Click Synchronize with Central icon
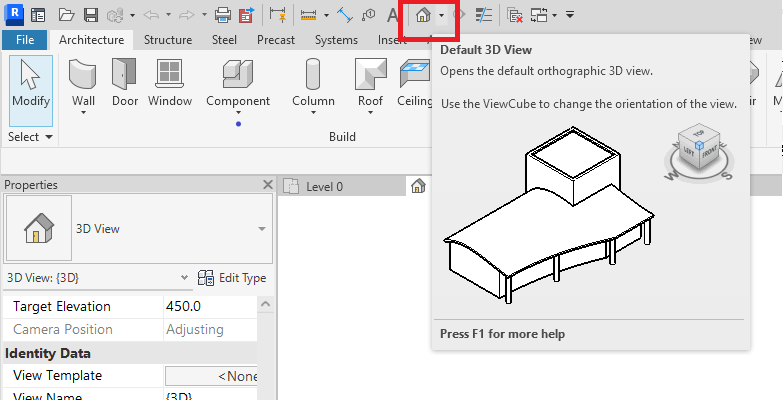783x400 pixels. [115, 15]
